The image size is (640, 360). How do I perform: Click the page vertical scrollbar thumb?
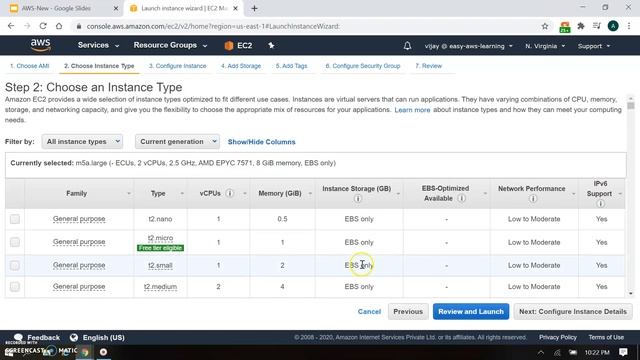(631, 105)
